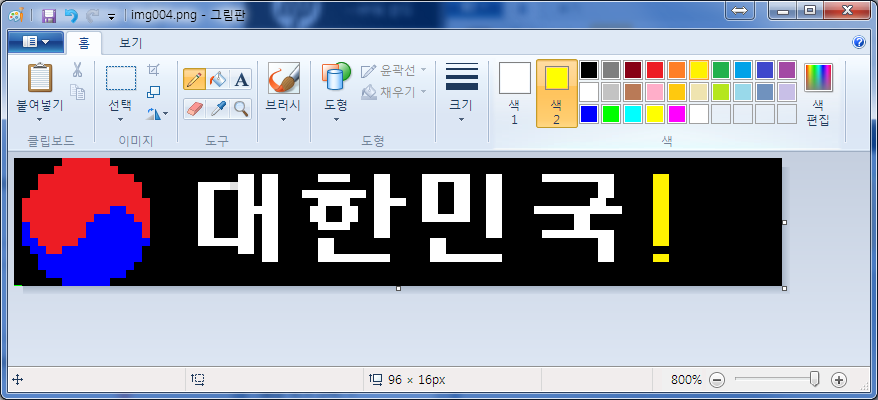Screen dimensions: 878x400
Task: Pick the green swatch in top row
Action: [721, 70]
